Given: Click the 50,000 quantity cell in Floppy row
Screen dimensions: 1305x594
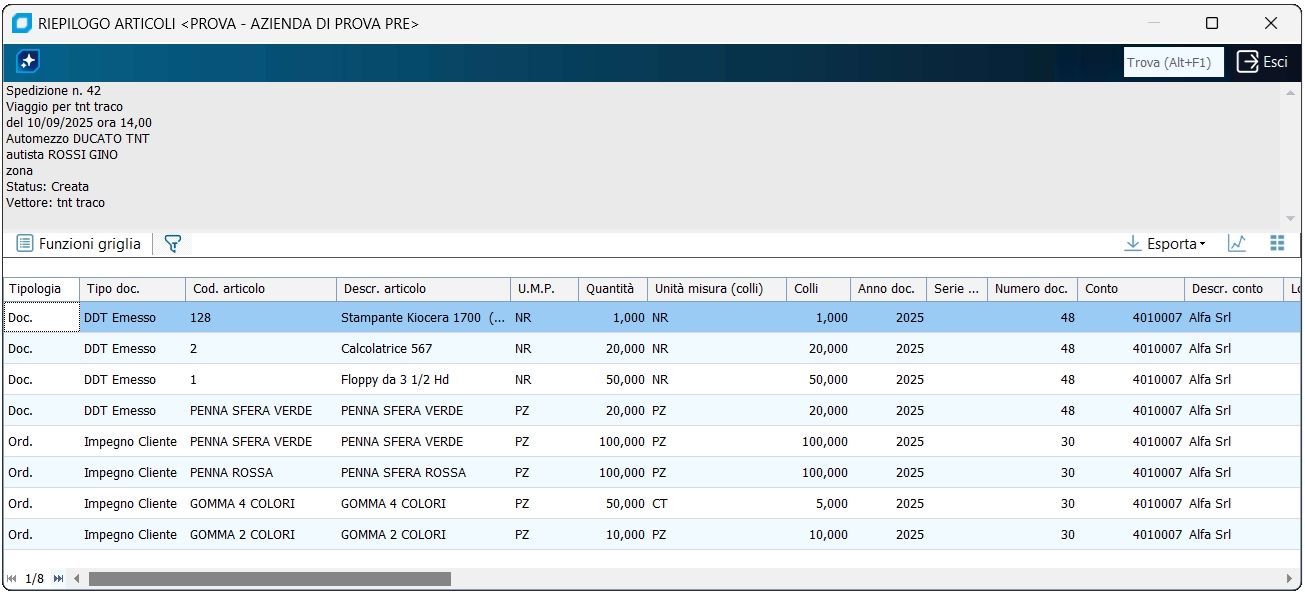Looking at the screenshot, I should (x=613, y=380).
